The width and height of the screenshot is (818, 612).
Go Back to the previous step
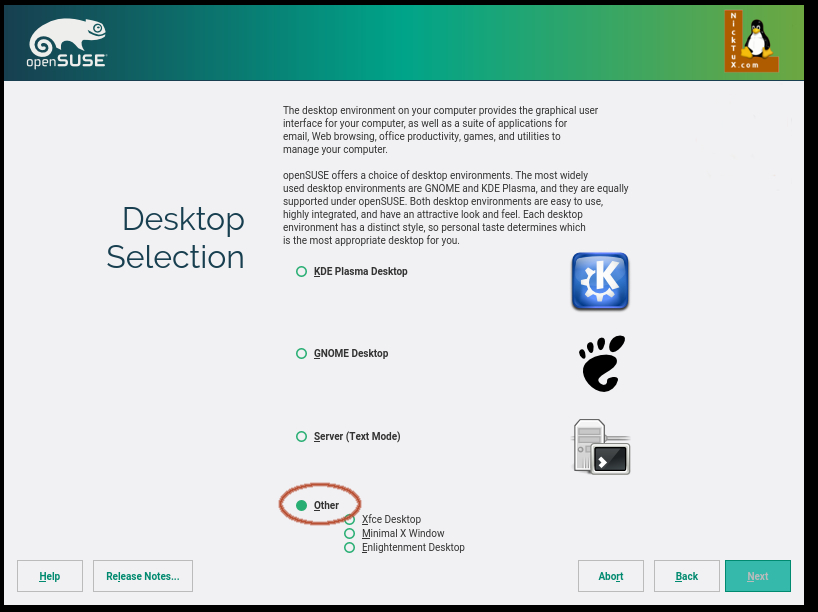coord(687,576)
